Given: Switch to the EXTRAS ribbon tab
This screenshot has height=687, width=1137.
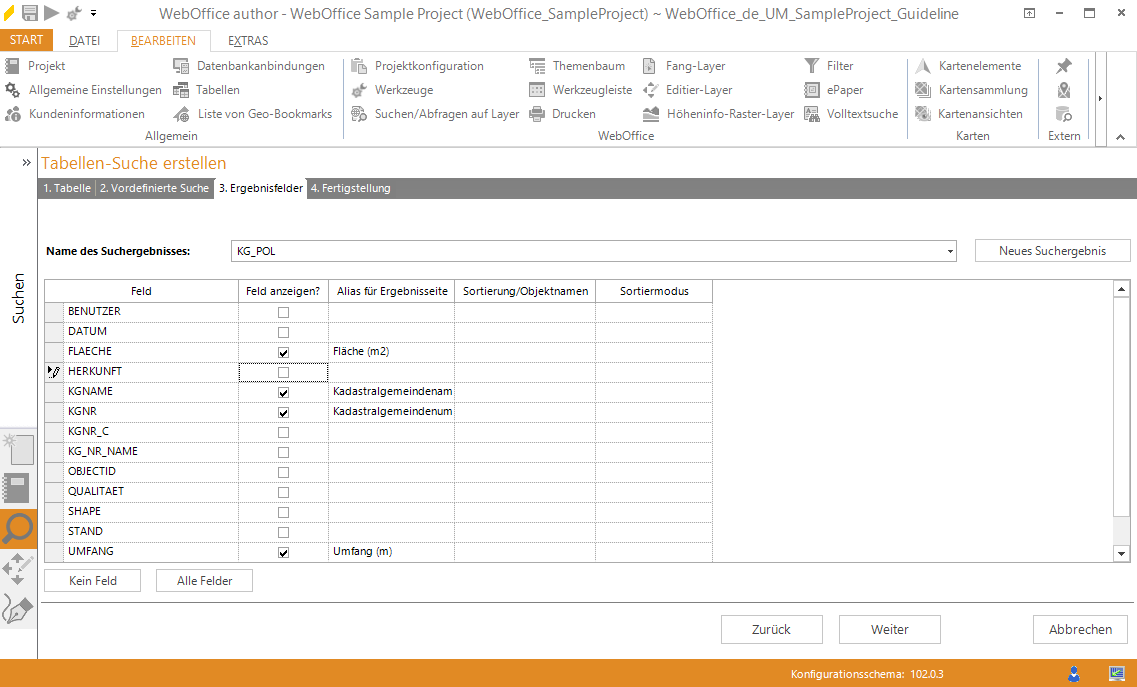Looking at the screenshot, I should [248, 41].
